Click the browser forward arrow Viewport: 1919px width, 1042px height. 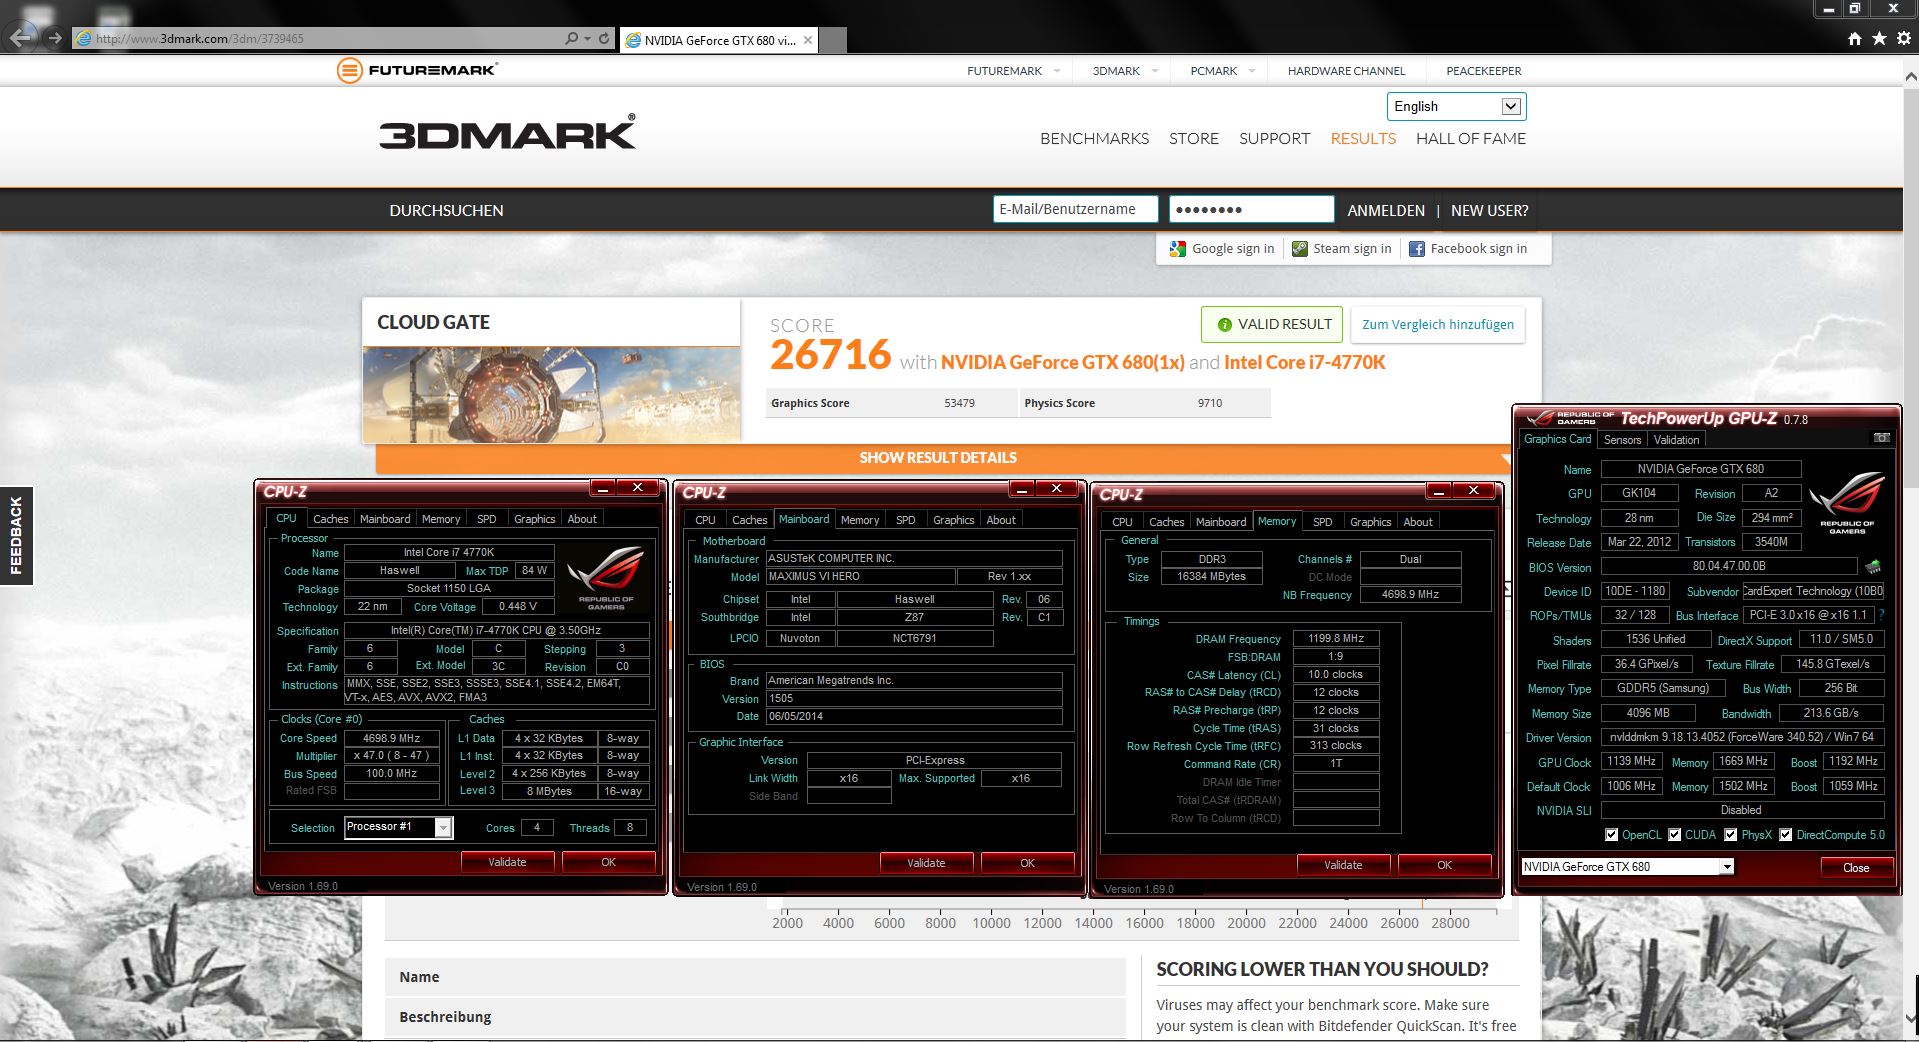coord(55,38)
